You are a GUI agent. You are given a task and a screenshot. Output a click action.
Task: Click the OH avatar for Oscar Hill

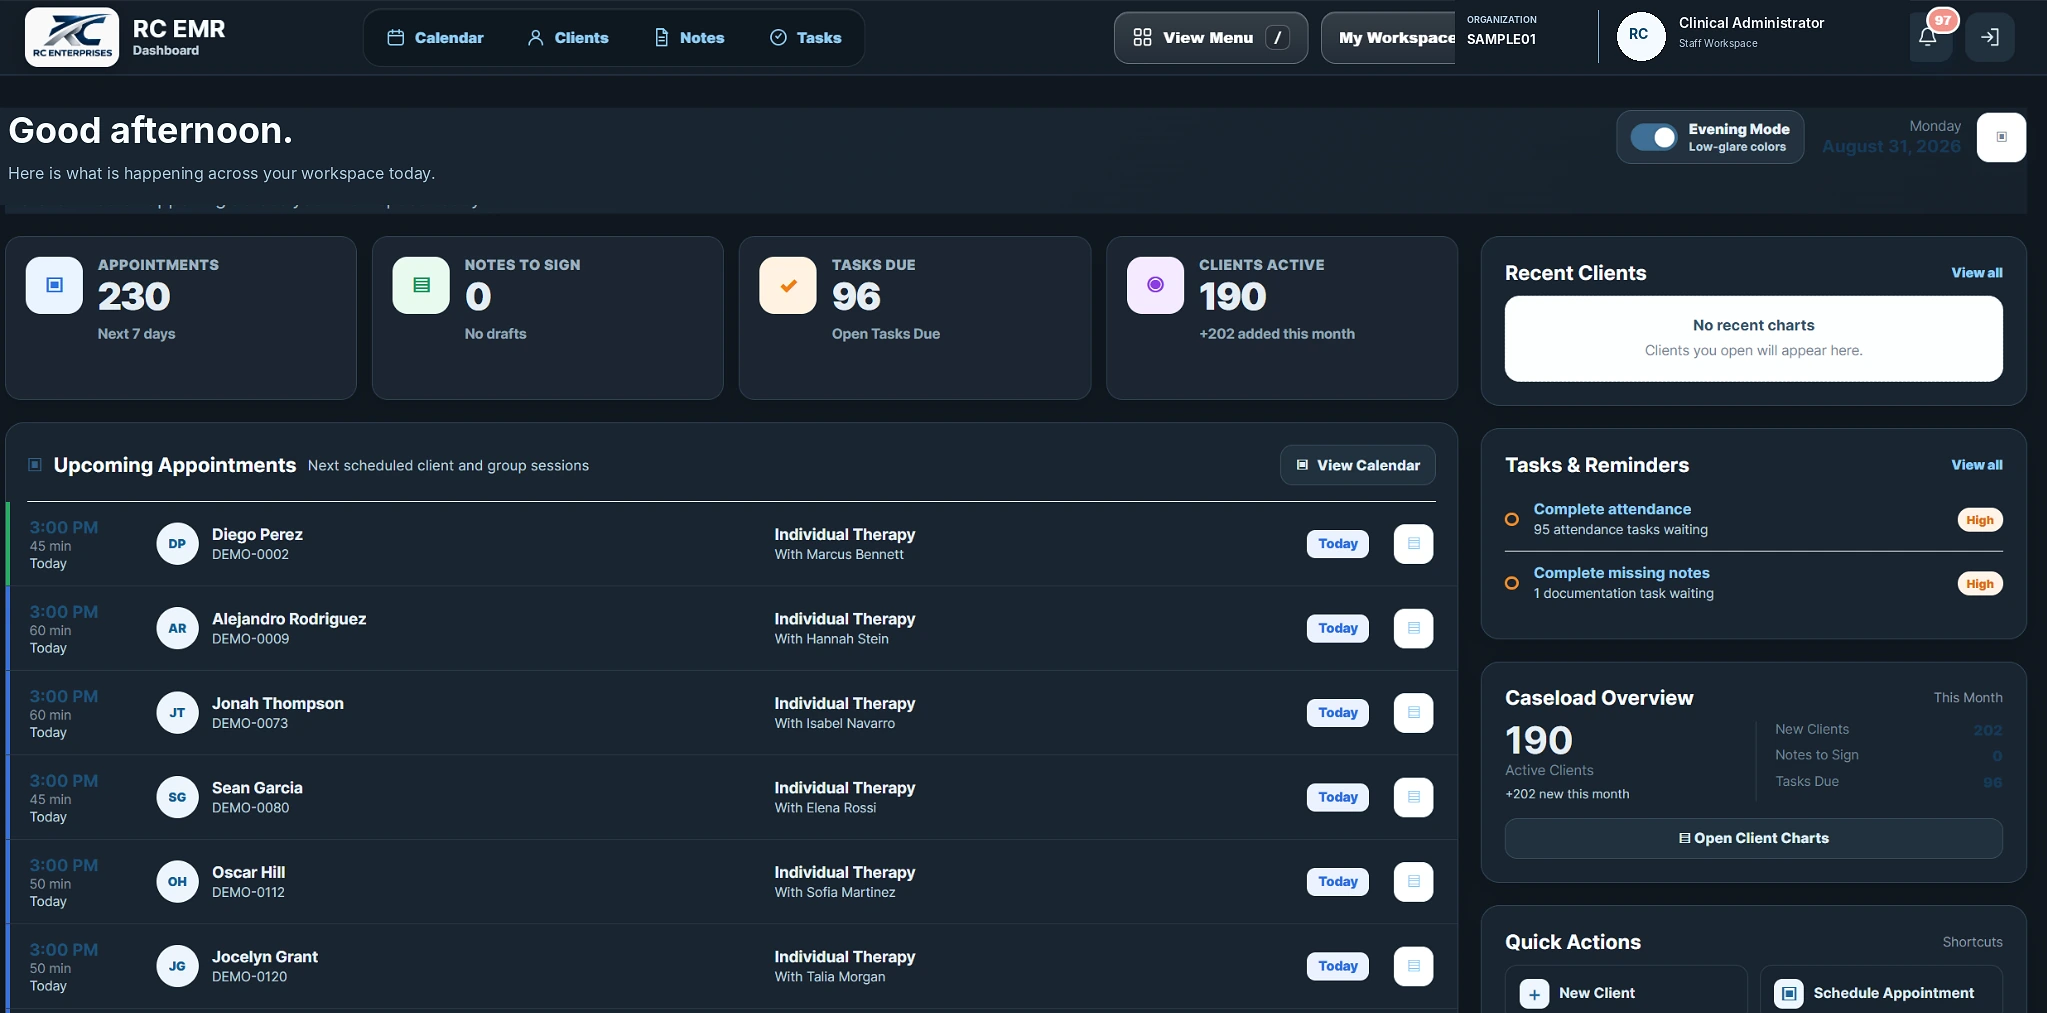[177, 882]
